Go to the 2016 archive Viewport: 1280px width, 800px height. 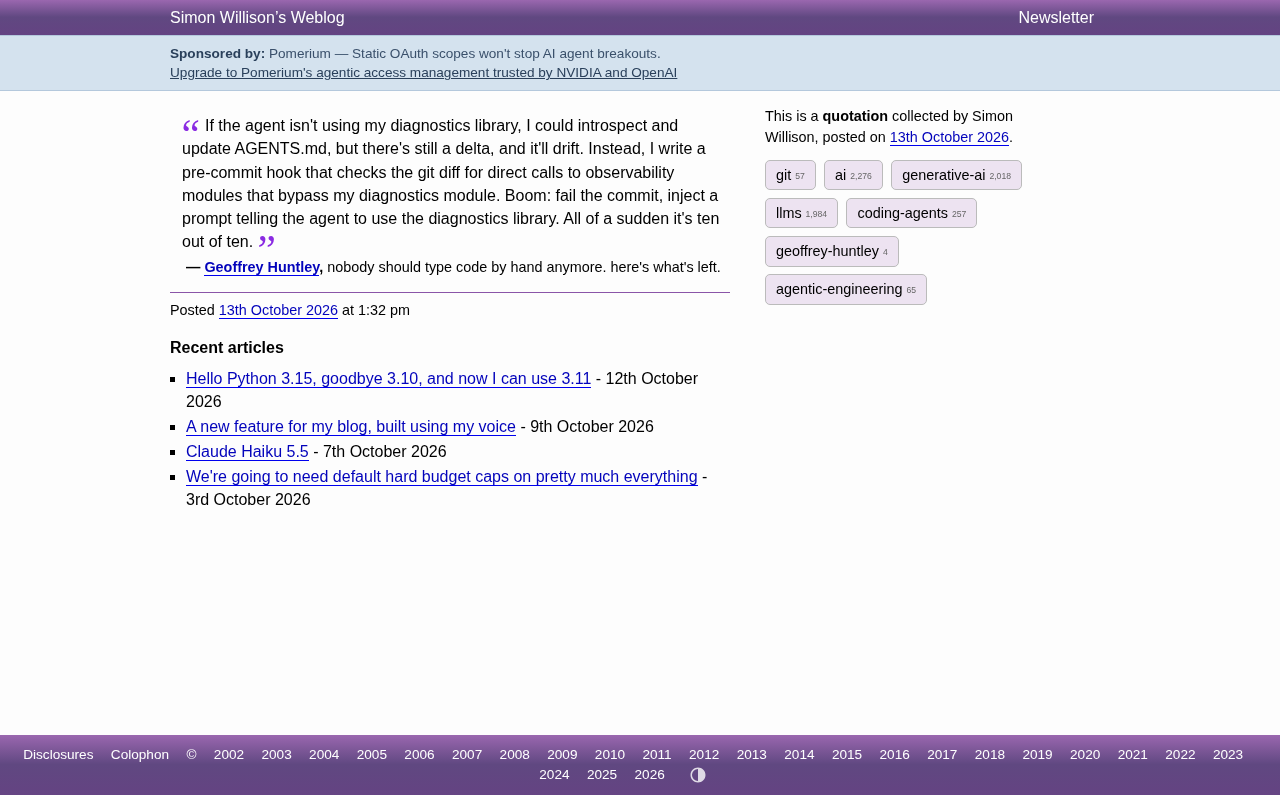tap(895, 755)
